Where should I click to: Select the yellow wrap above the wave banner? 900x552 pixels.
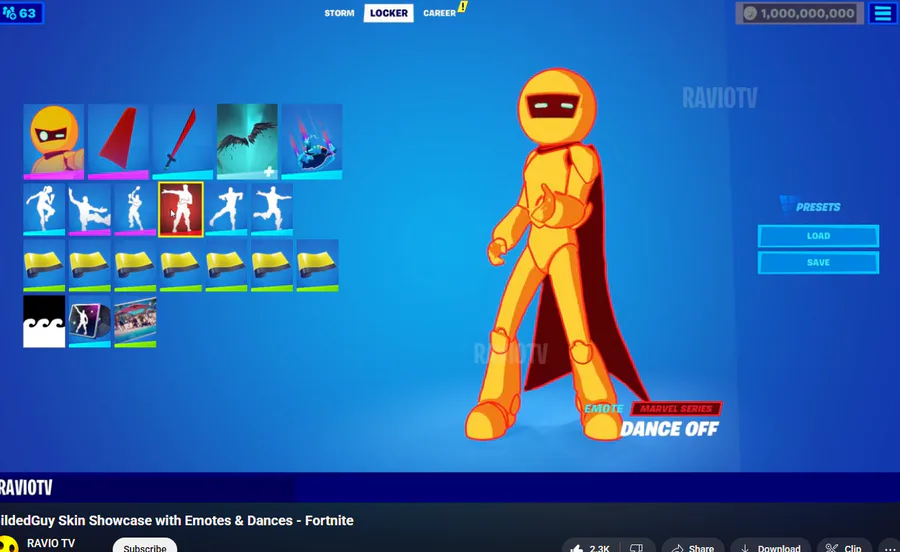[x=44, y=266]
